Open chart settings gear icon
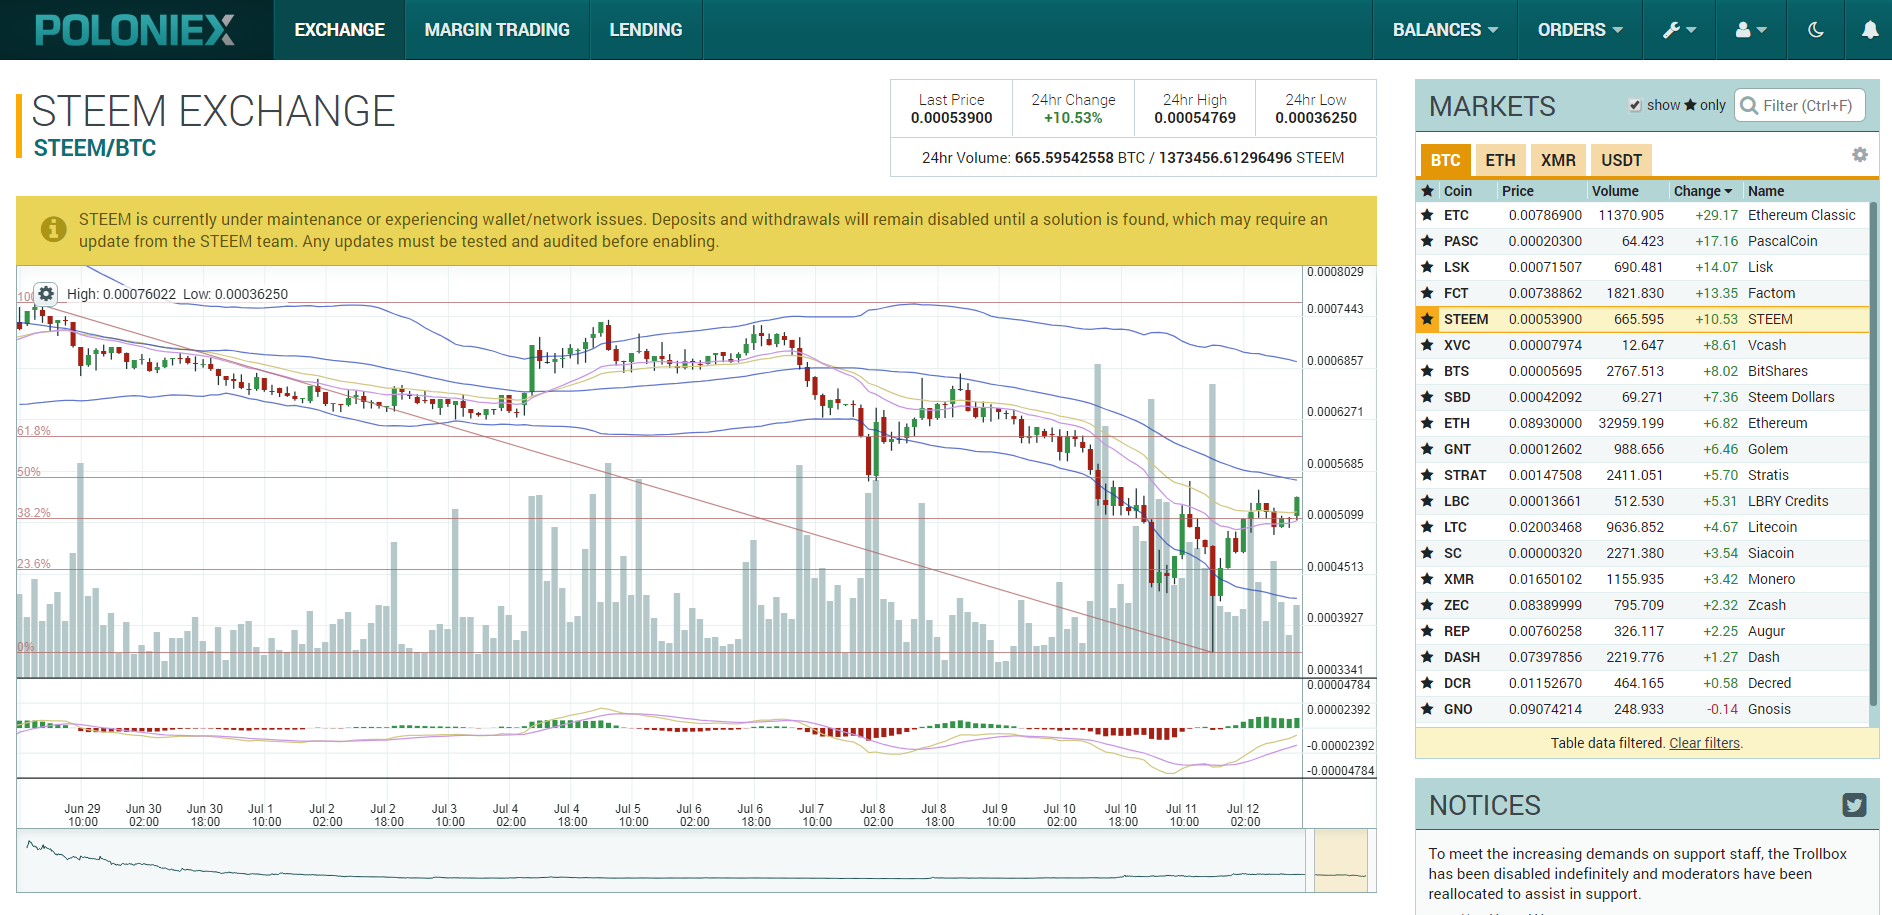This screenshot has width=1892, height=915. [x=46, y=294]
